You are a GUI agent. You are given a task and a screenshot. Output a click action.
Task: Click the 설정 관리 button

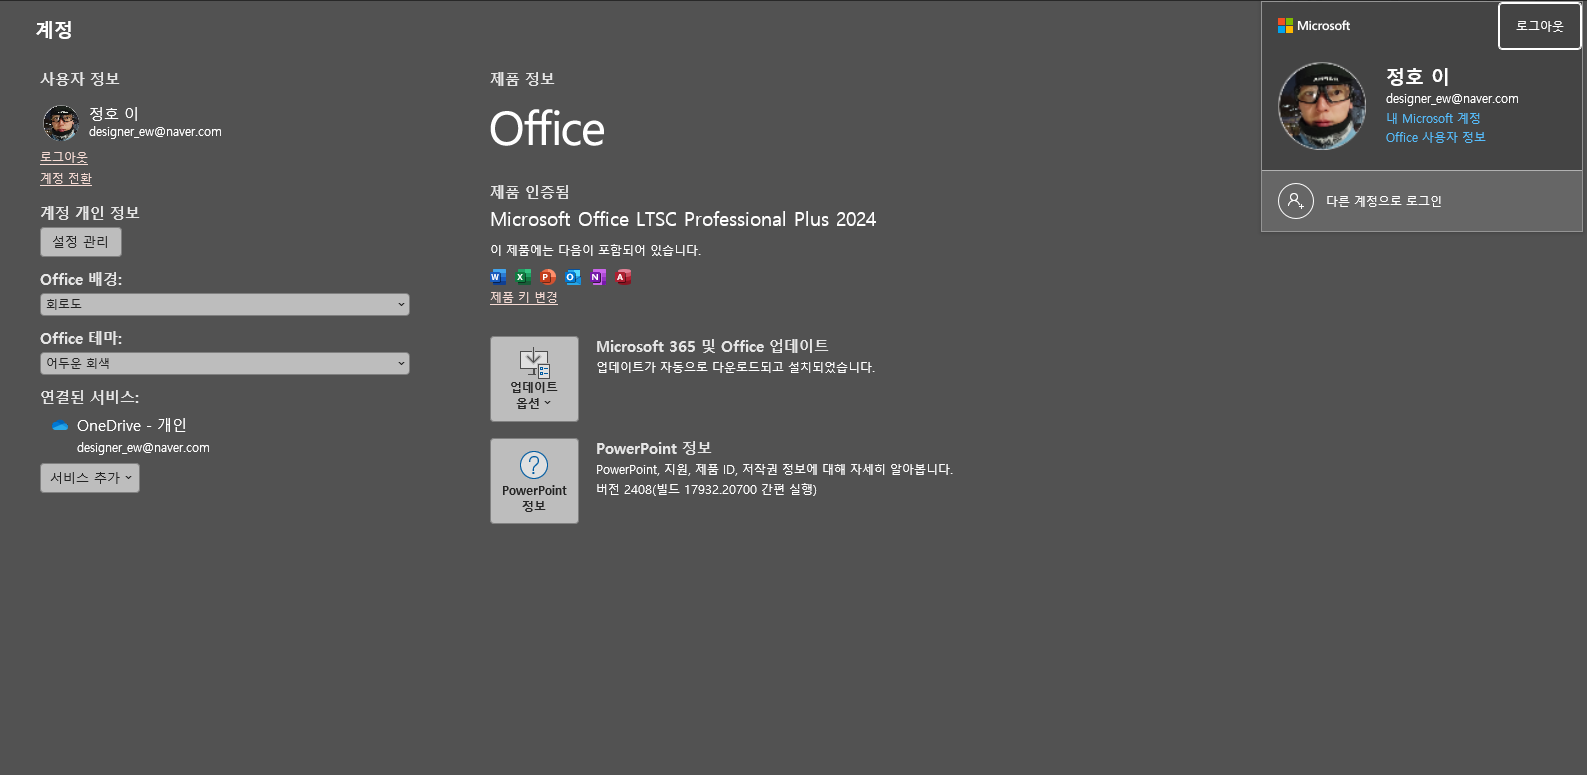click(x=81, y=242)
